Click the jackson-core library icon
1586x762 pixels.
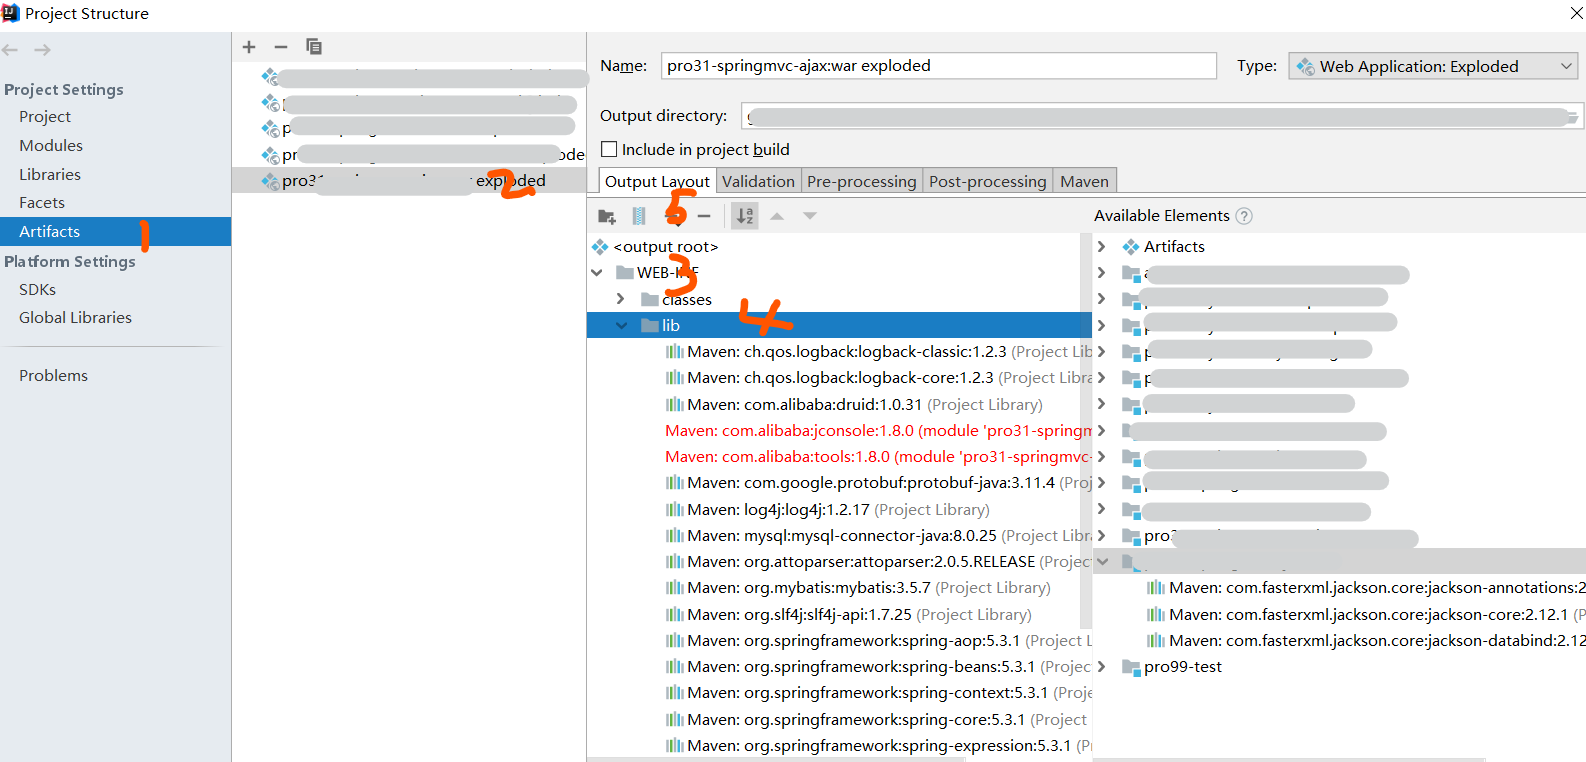coord(1156,614)
